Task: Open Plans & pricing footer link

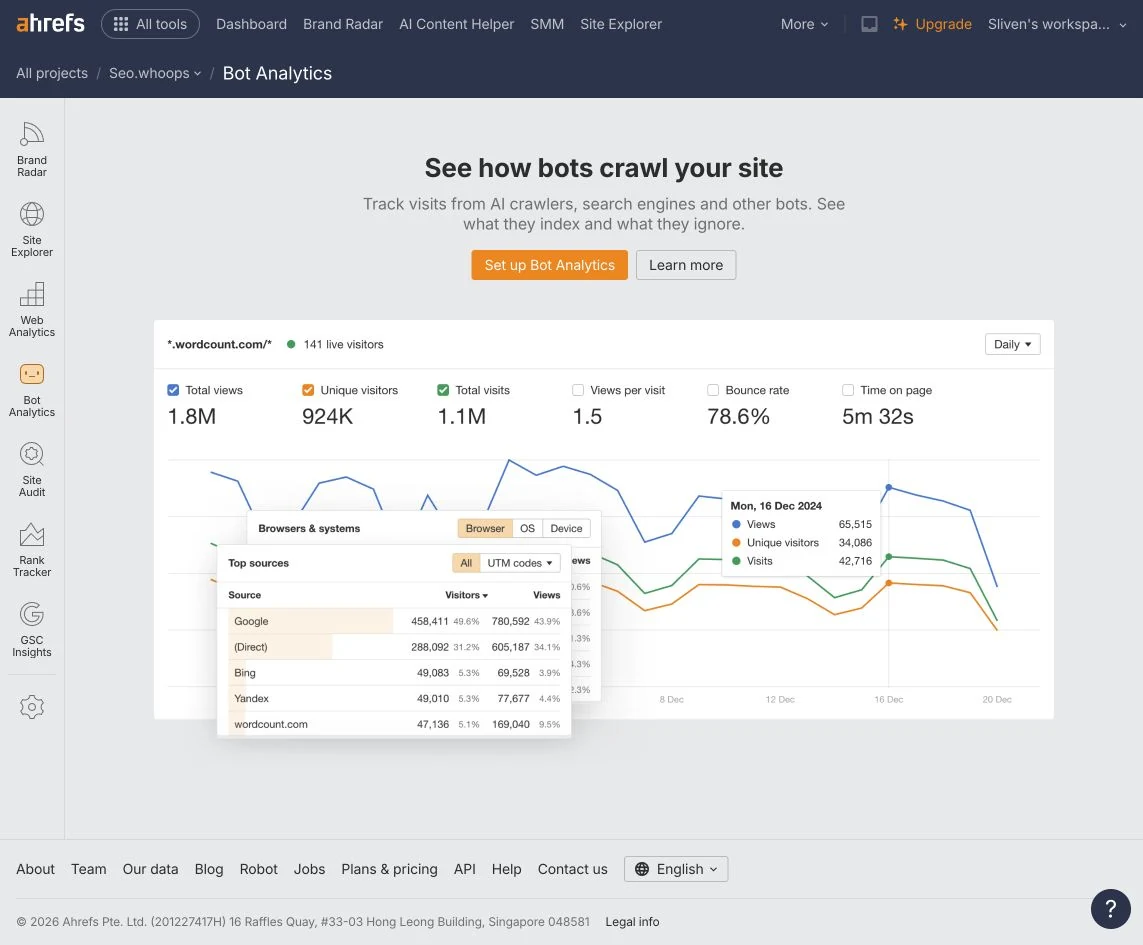Action: (x=389, y=869)
